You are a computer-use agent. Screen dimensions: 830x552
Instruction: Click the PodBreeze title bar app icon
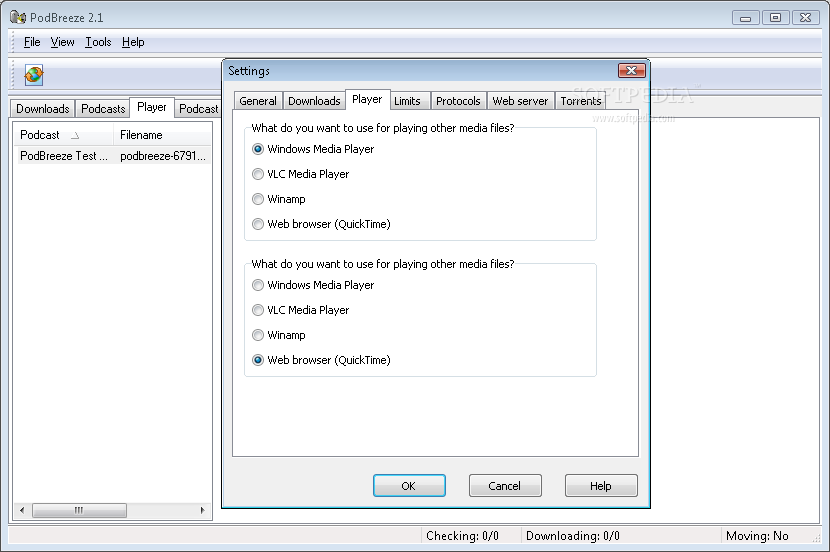(x=18, y=17)
